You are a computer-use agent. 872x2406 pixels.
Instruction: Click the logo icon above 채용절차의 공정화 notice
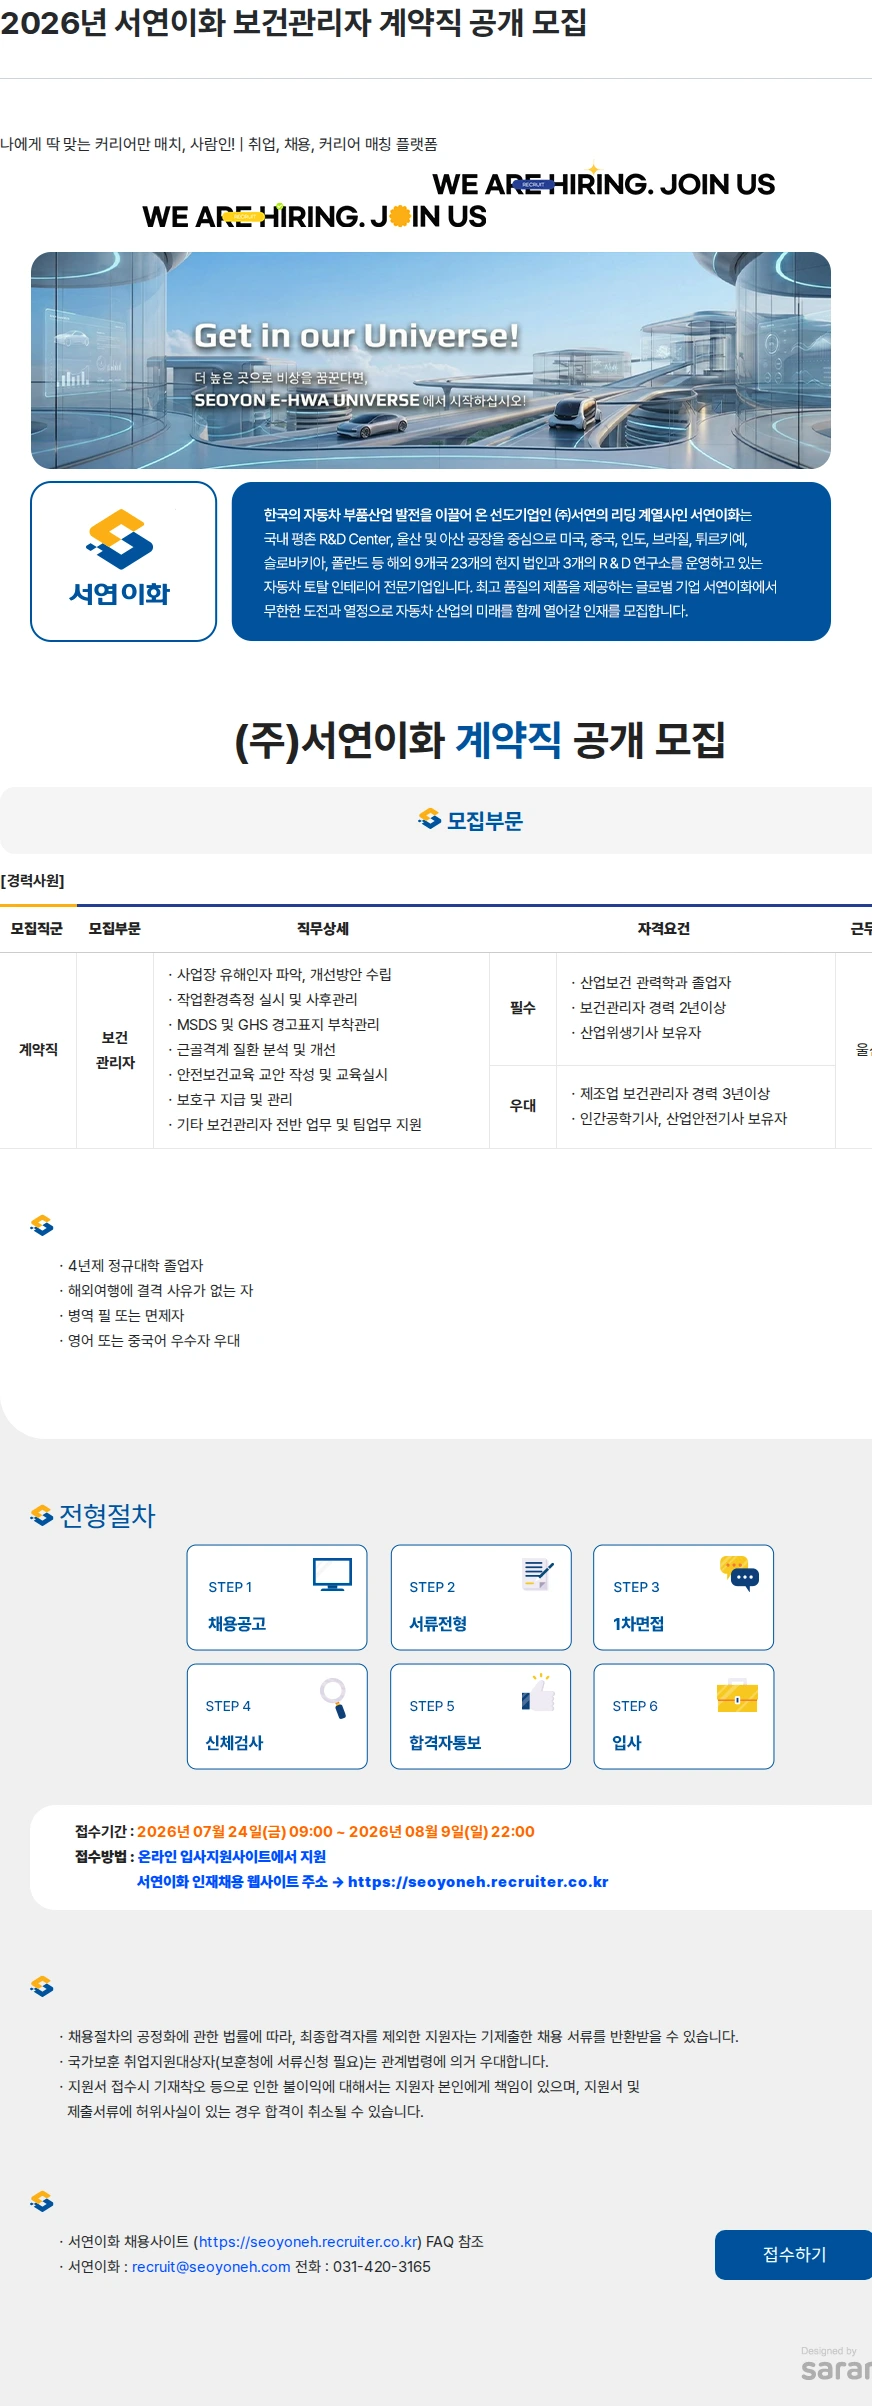pyautogui.click(x=41, y=1986)
